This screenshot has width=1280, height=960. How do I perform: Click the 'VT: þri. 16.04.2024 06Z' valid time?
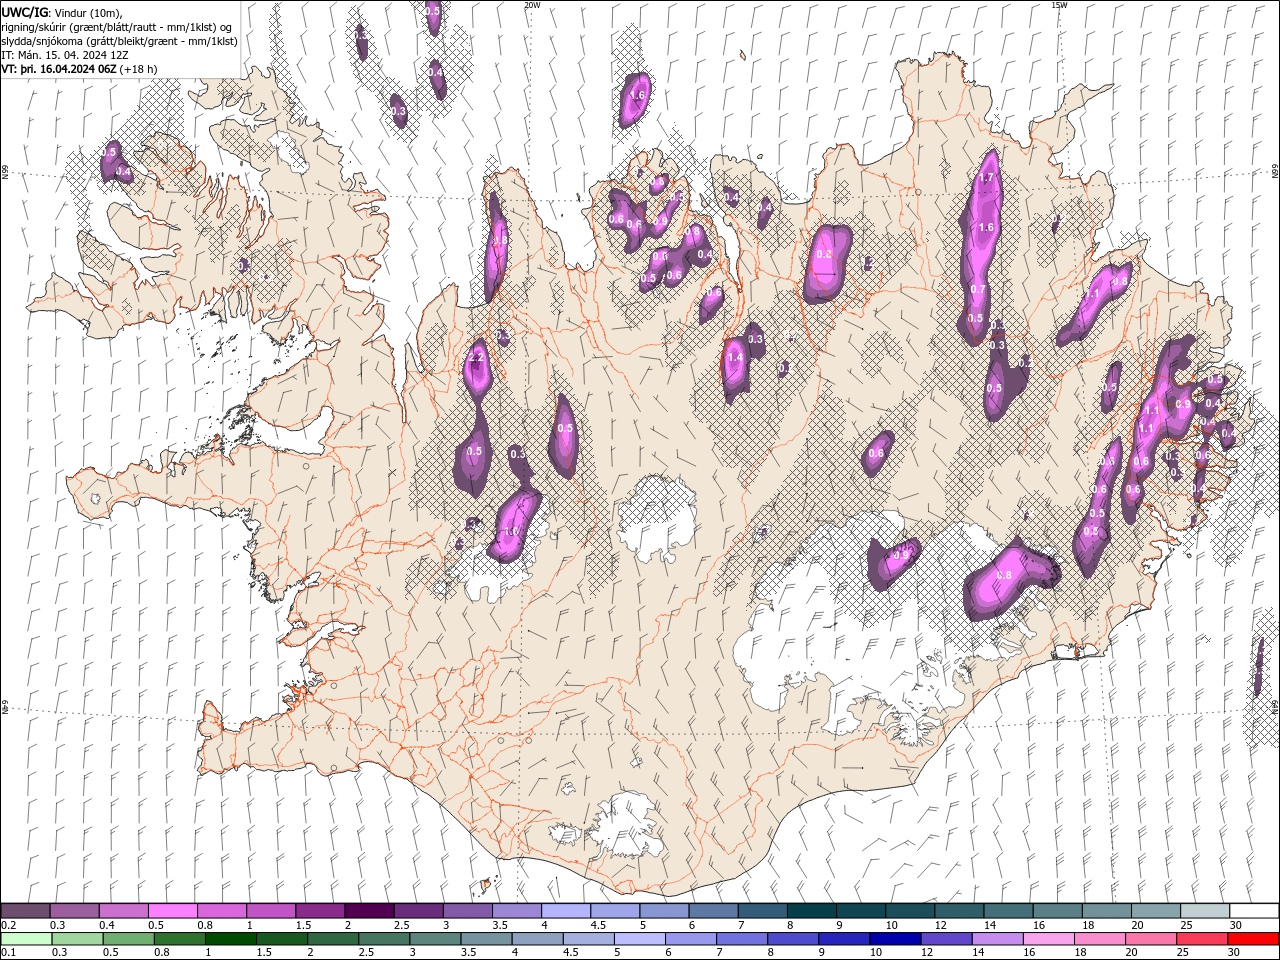tap(59, 70)
